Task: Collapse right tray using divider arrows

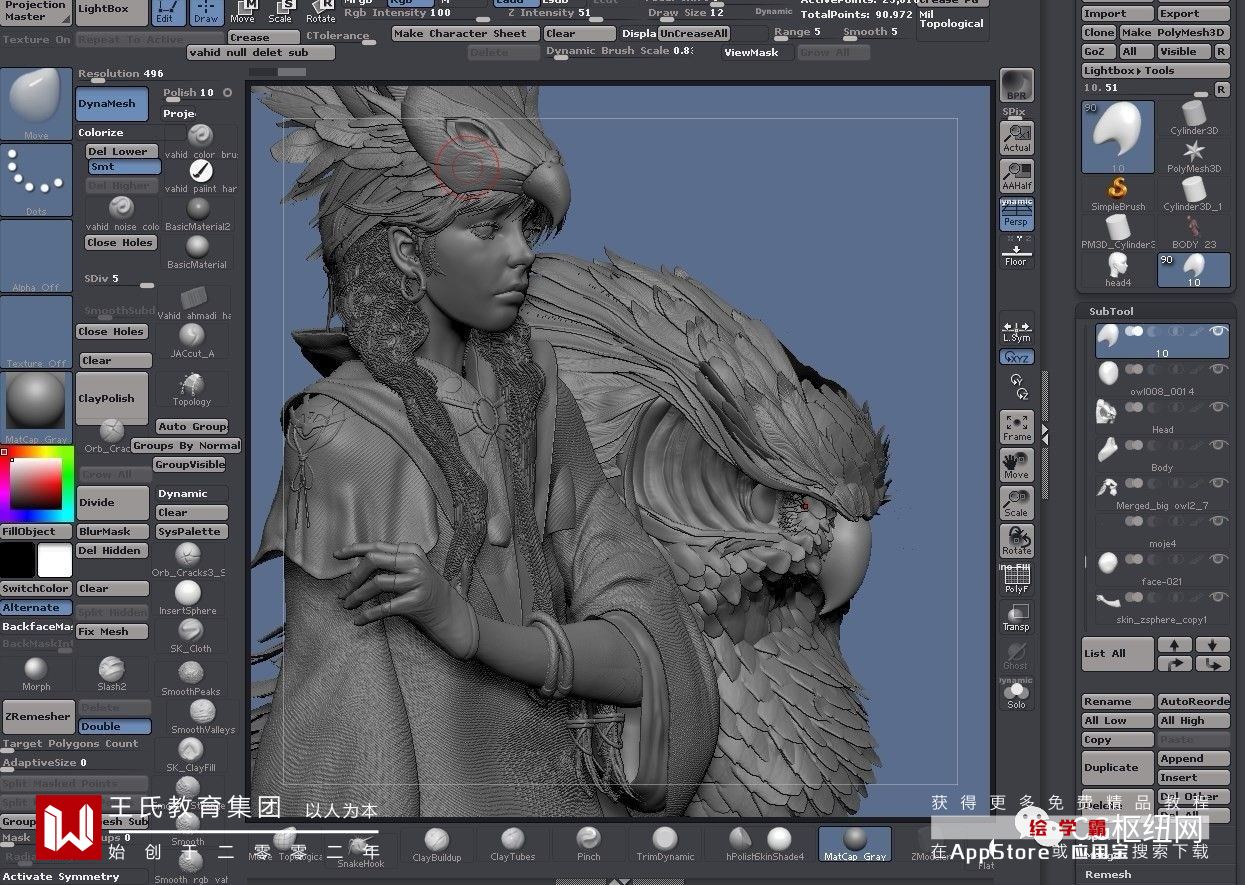Action: tap(1045, 432)
